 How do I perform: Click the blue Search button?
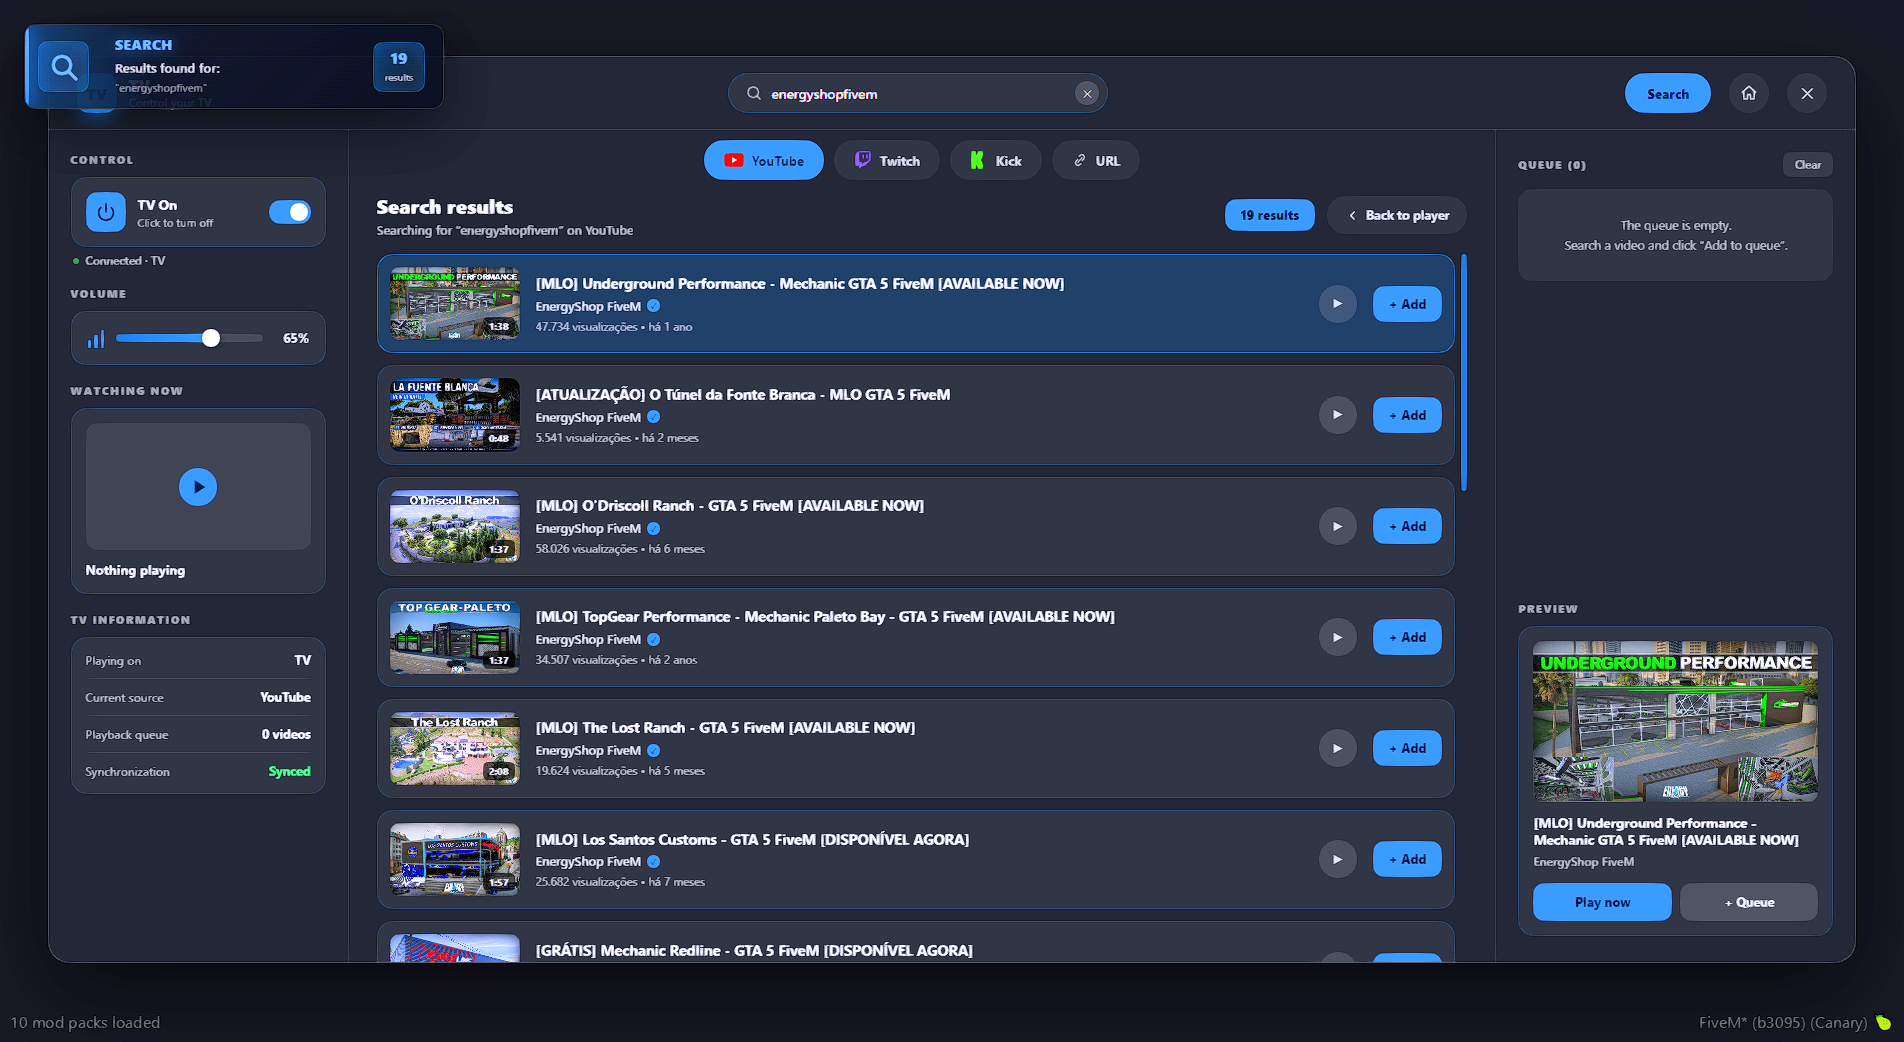pyautogui.click(x=1668, y=93)
